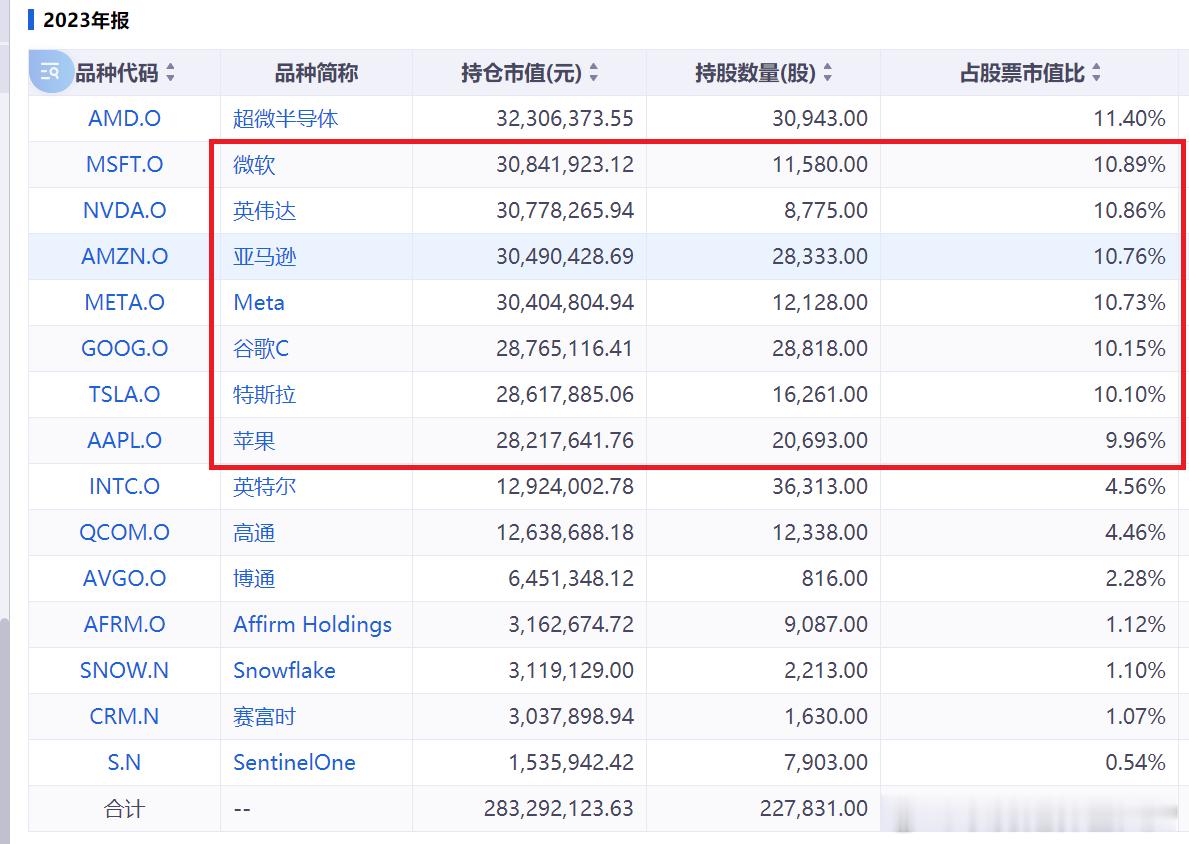Open the AAPL.O stock code link
Image resolution: width=1189 pixels, height=844 pixels.
click(124, 441)
